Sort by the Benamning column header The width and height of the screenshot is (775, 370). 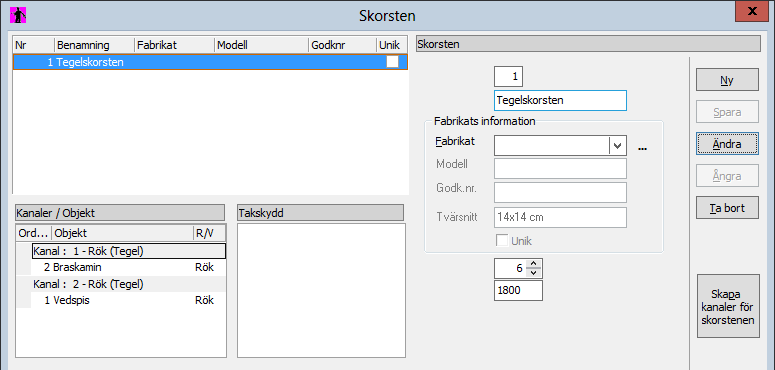point(94,45)
